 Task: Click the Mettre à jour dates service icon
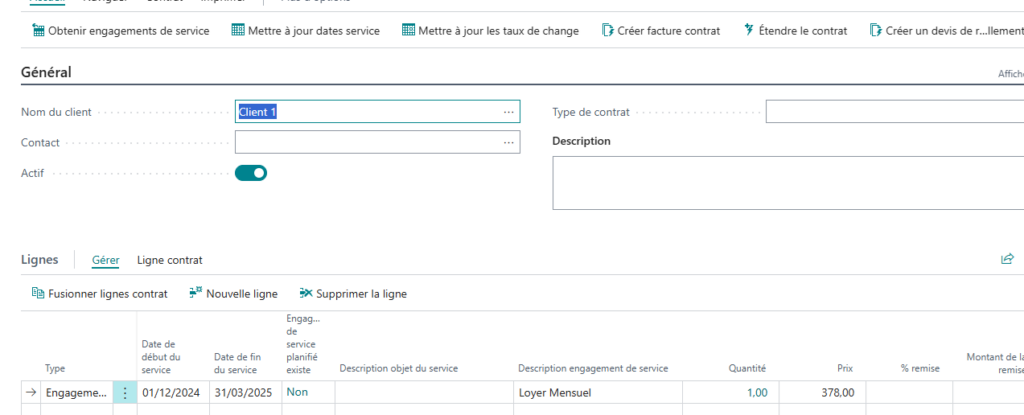point(238,31)
